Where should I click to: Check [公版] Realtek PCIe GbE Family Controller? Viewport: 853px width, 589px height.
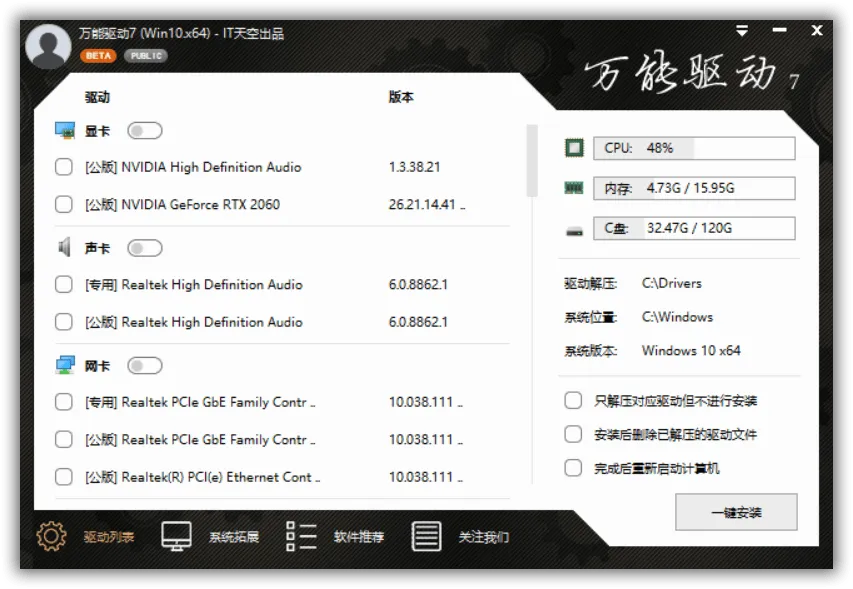tap(64, 439)
